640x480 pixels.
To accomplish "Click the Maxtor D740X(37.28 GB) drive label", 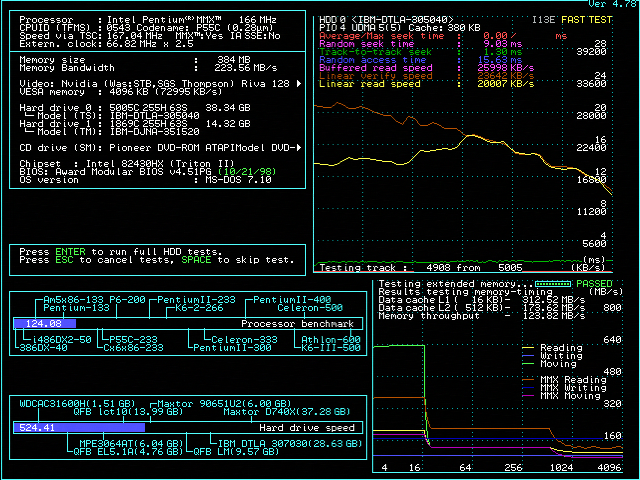I will tap(287, 412).
